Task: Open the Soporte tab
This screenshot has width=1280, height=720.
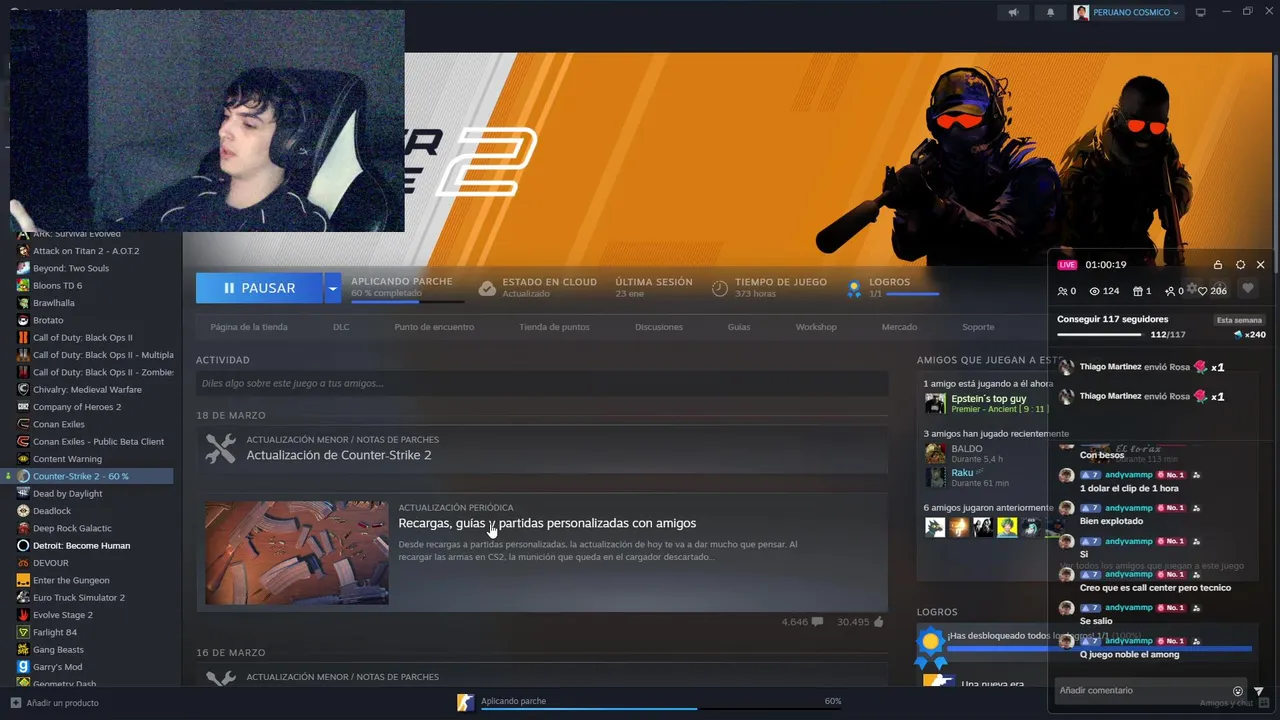Action: click(978, 327)
